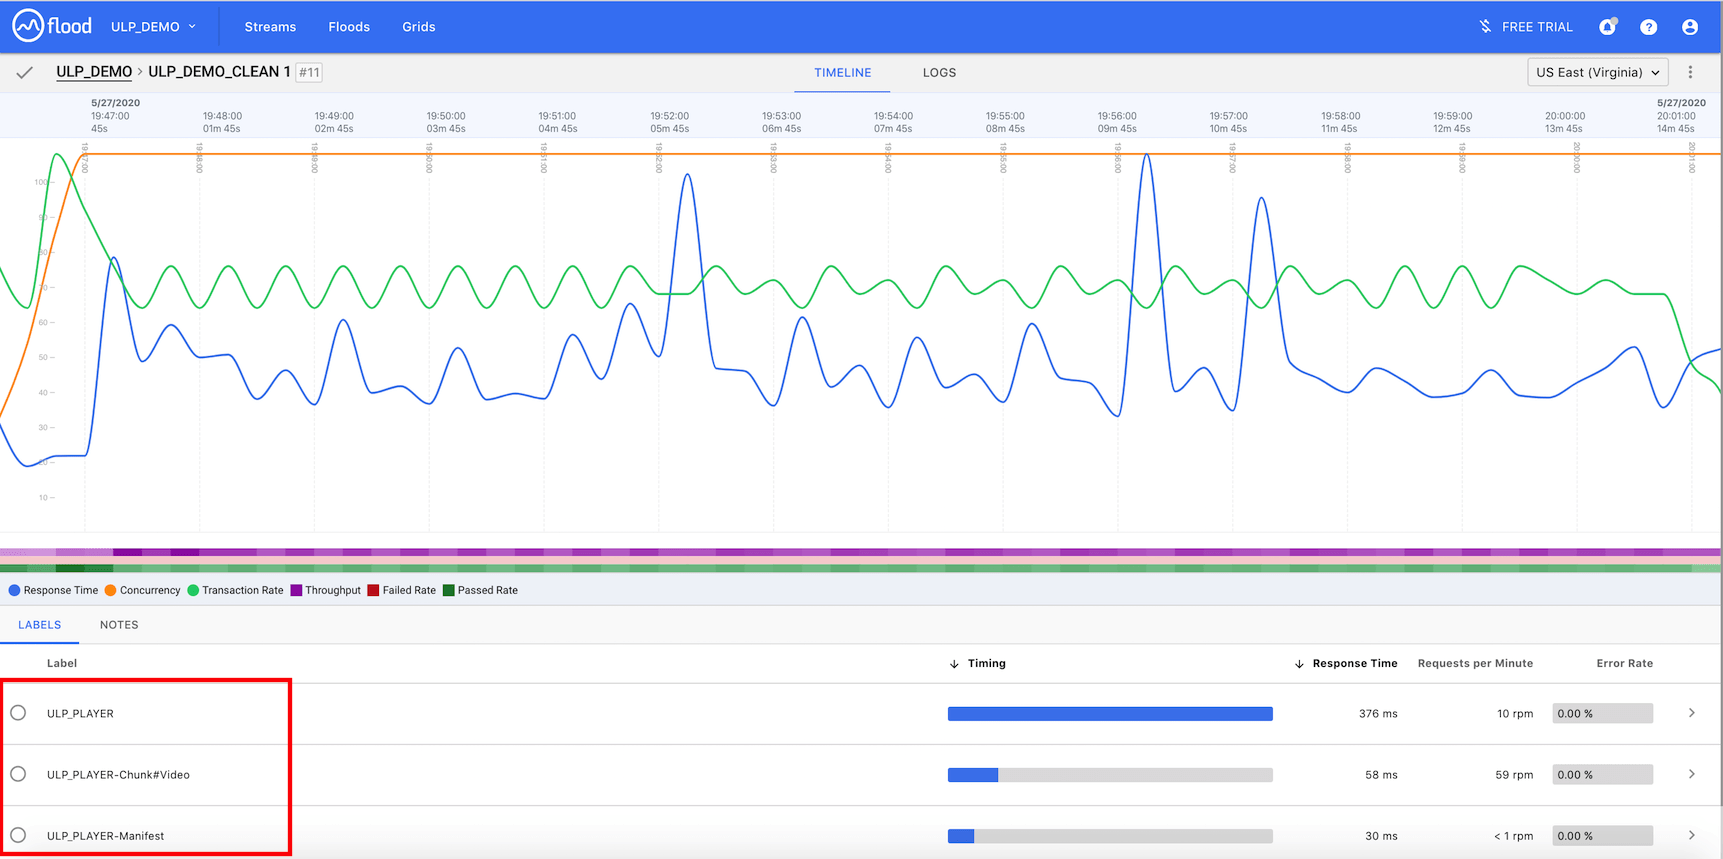The height and width of the screenshot is (859, 1723).
Task: Click the ULP_DEMO breadcrumb link
Action: (94, 72)
